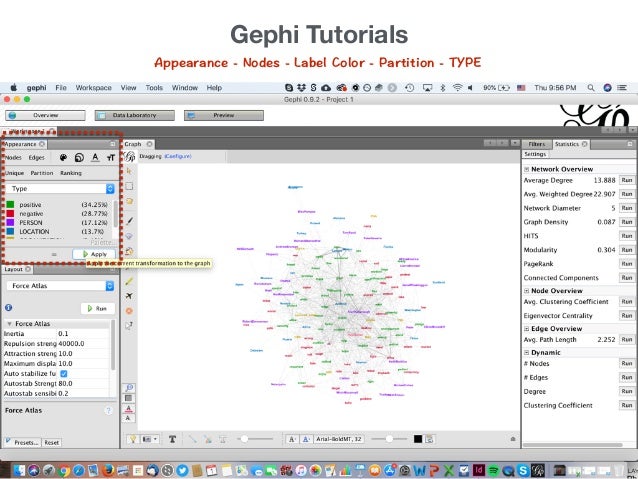
Task: Run the PageRank statistic
Action: pos(627,264)
